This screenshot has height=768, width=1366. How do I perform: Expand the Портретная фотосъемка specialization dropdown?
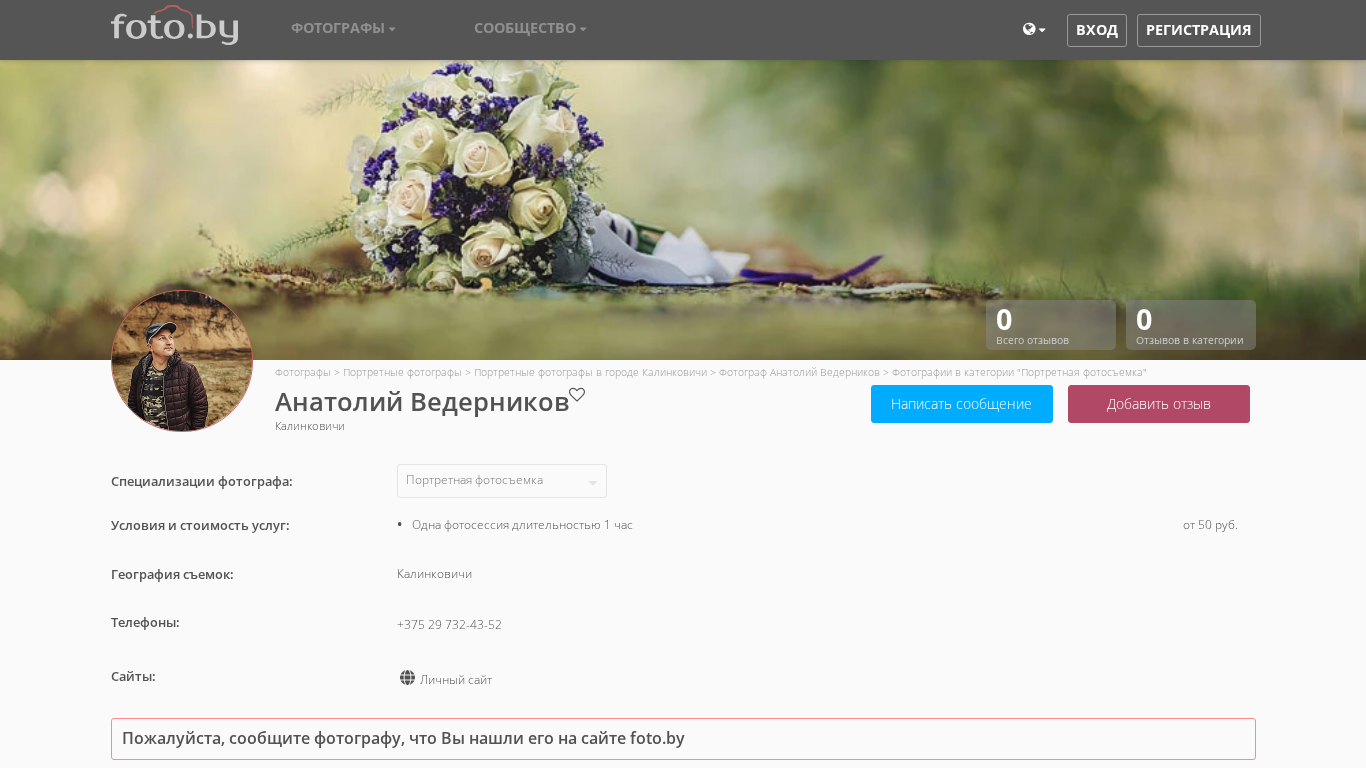click(x=501, y=481)
